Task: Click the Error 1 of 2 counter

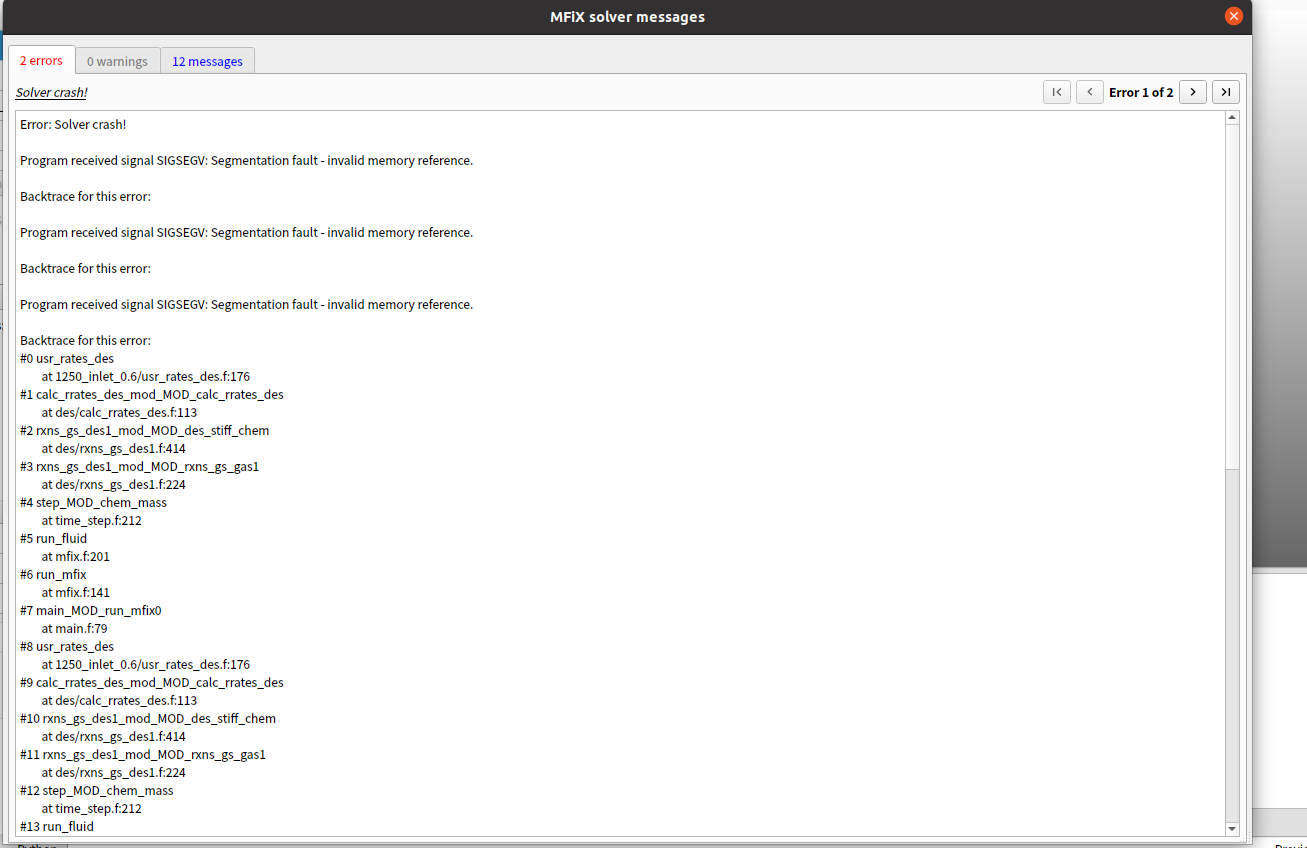Action: pos(1141,92)
